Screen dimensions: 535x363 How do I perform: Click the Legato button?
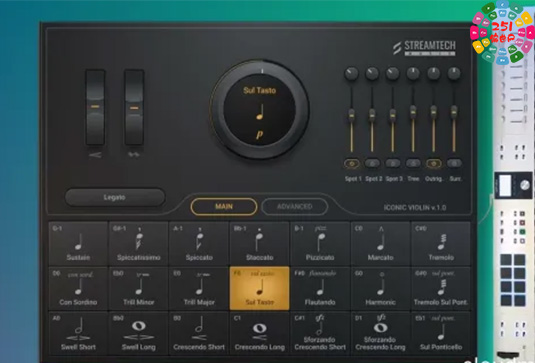tap(115, 197)
